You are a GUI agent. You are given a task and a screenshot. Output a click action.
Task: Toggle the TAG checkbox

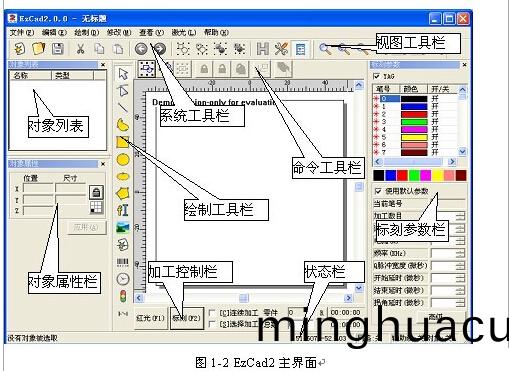pos(377,76)
